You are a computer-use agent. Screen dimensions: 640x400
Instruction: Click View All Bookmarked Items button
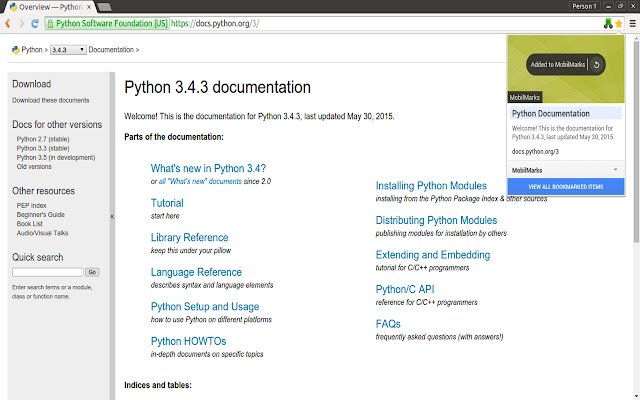point(566,187)
